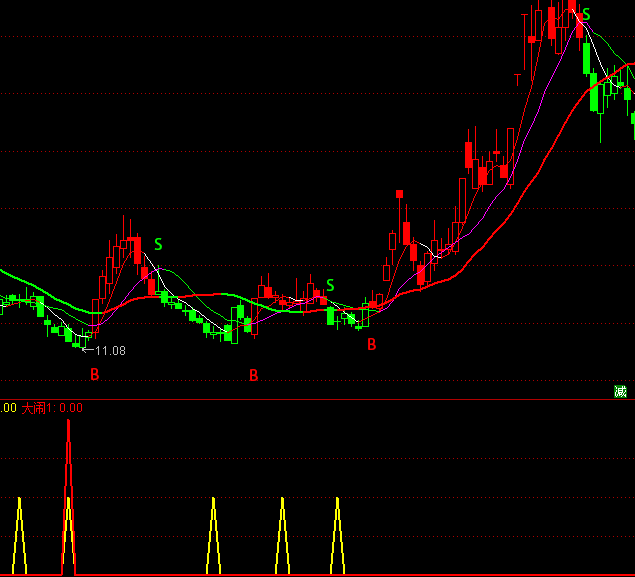This screenshot has height=577, width=635.
Task: Click the yellow indicator value at panel's left edge
Action: tap(8, 408)
